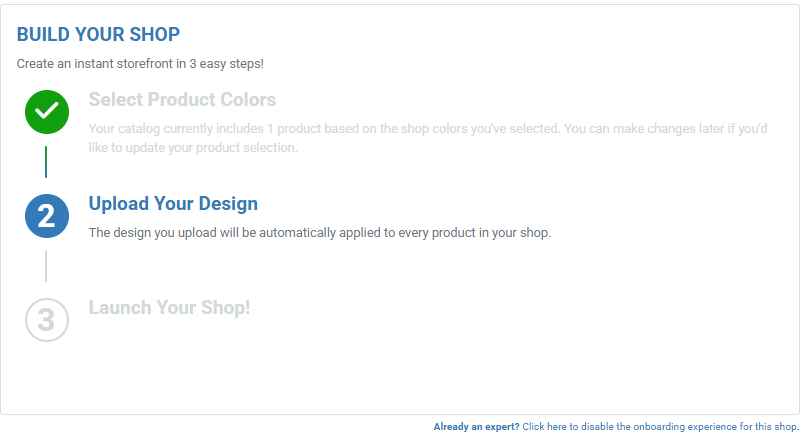808x440 pixels.
Task: Click 'onboarding experience for this shop' link text
Action: coord(715,427)
